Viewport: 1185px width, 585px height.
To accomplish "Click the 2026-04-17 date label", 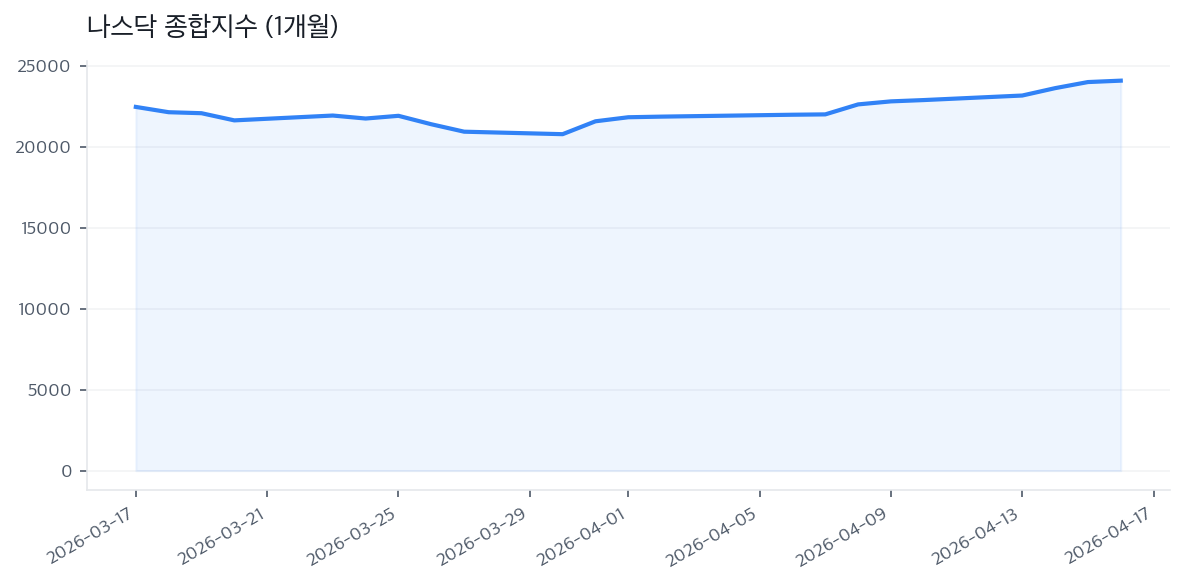I will (x=1108, y=530).
